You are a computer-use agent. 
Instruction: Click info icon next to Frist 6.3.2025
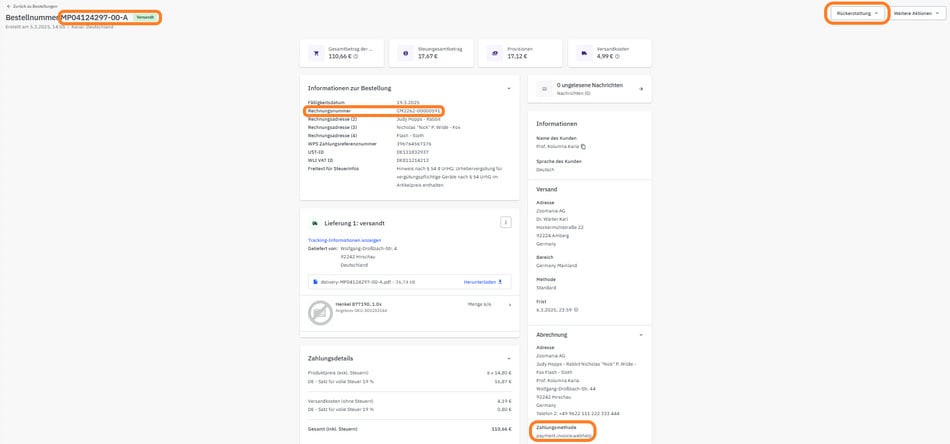pyautogui.click(x=576, y=310)
